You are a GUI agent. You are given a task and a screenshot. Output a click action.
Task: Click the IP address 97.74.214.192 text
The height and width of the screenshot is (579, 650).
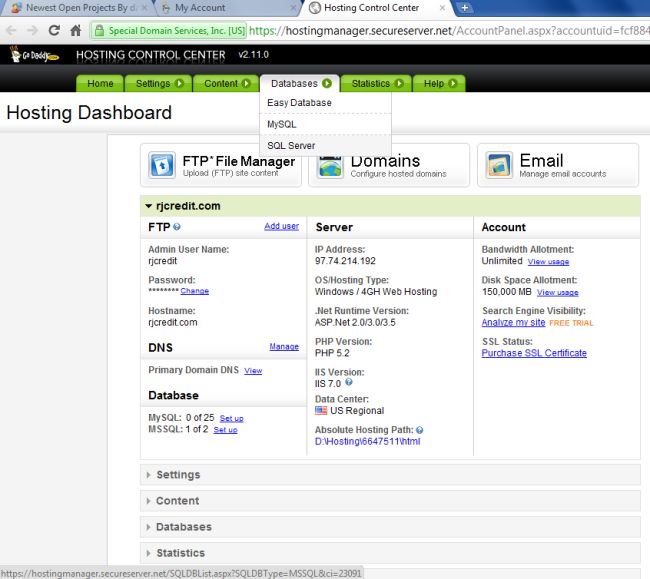click(345, 261)
